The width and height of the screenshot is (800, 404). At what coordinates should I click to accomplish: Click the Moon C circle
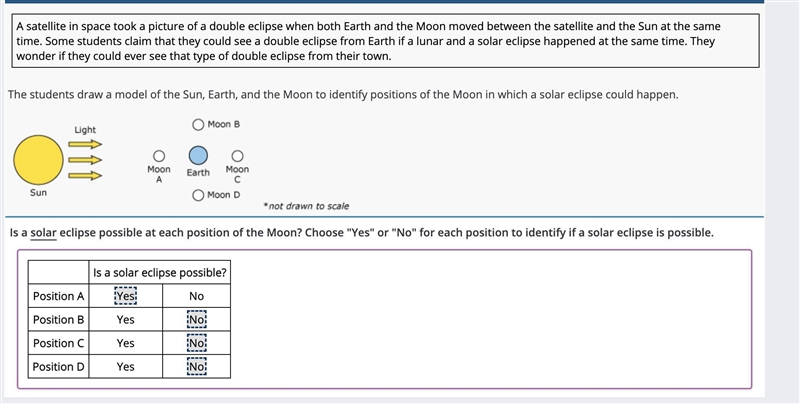pos(237,156)
